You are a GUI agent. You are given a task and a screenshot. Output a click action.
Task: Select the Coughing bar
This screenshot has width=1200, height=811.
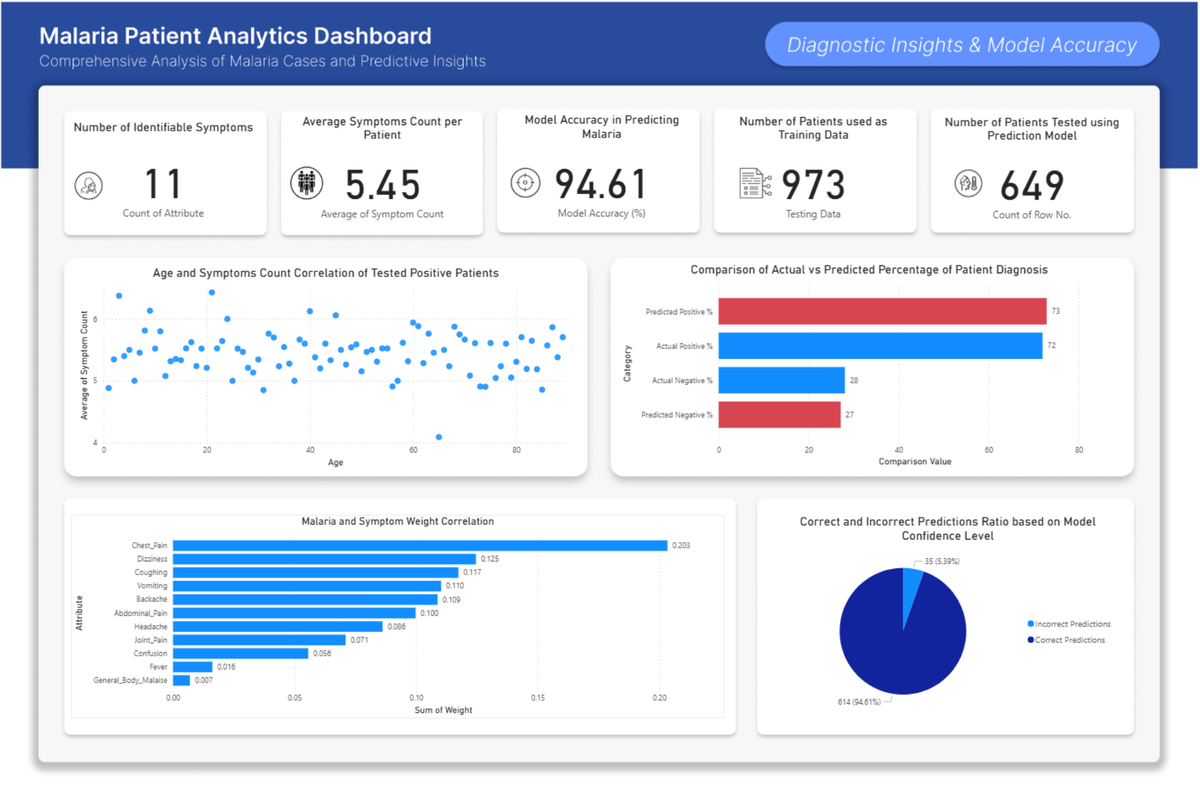[x=315, y=572]
